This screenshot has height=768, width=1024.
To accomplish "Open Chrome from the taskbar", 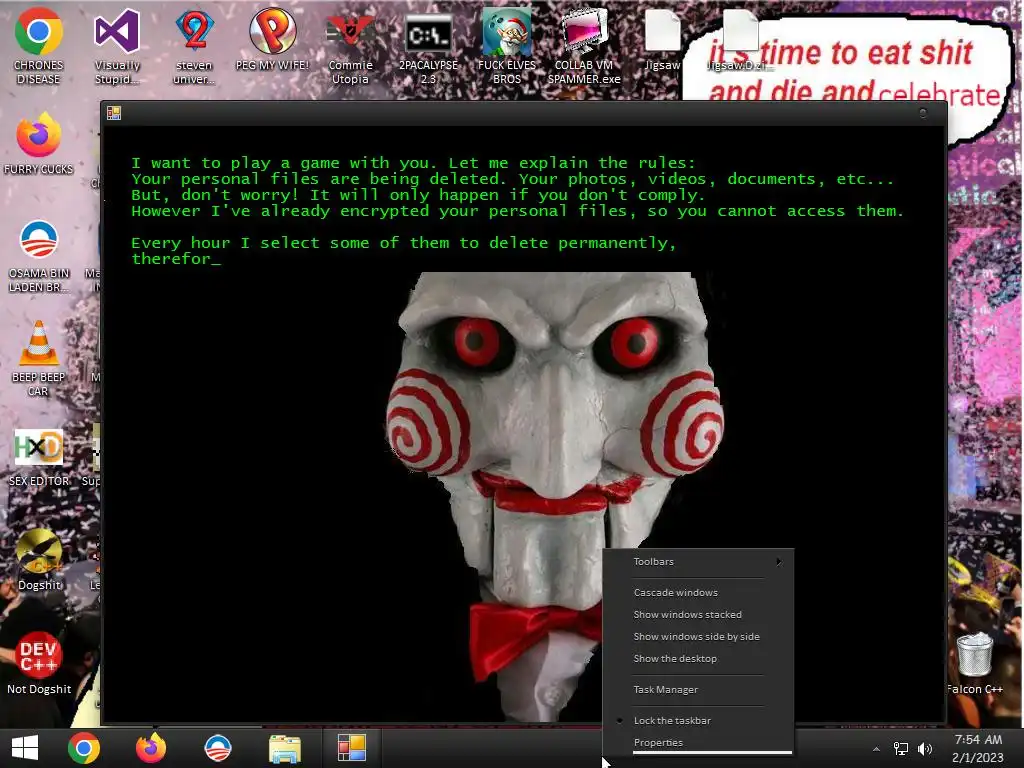I will 84,748.
